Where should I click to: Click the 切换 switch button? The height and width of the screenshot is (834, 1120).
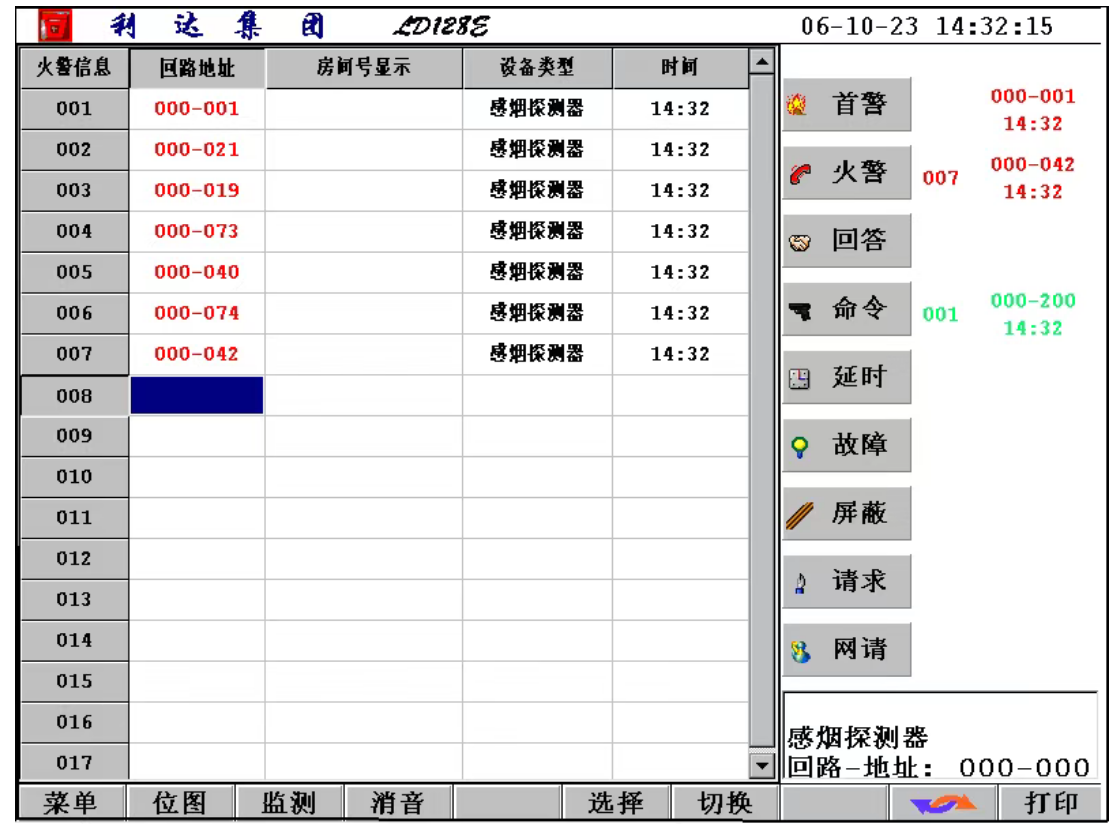coord(723,804)
